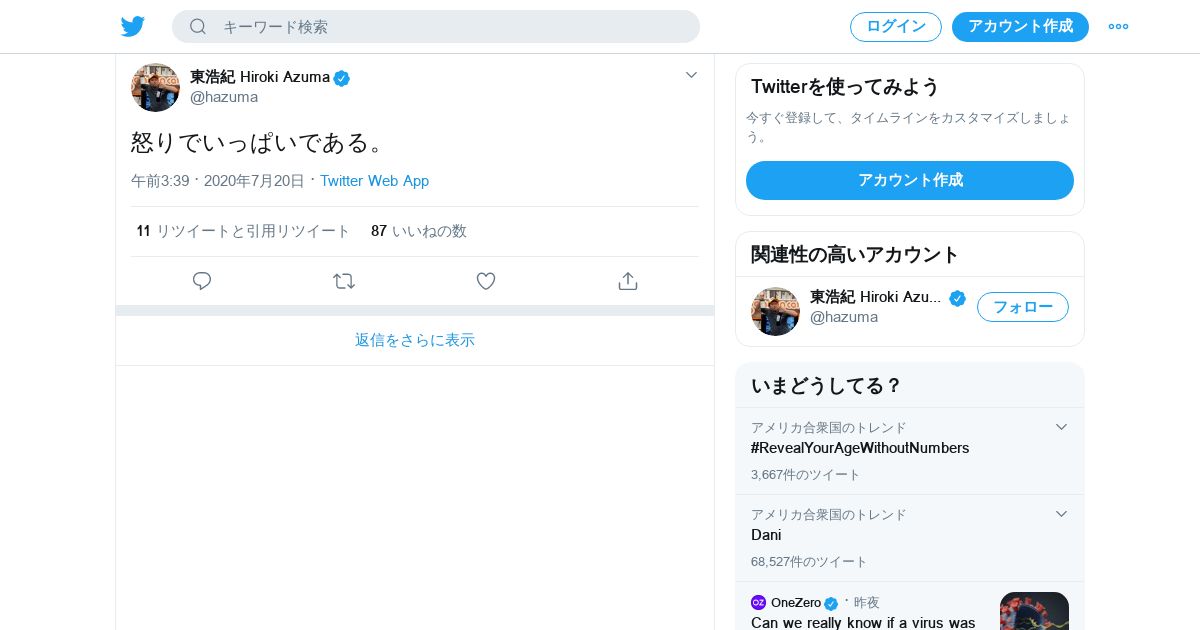
Task: Click the large アカウント作成 sidebar button
Action: pyautogui.click(x=910, y=180)
